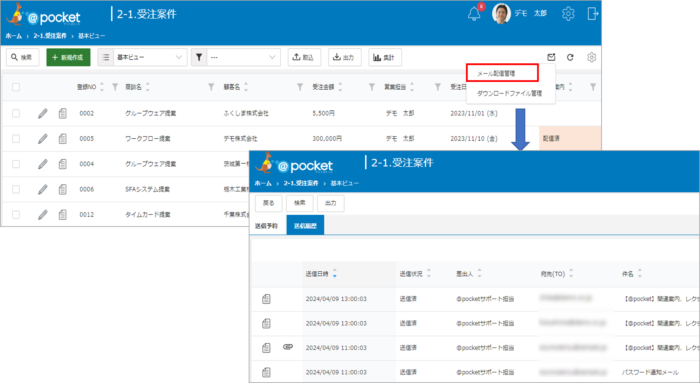Image resolution: width=700 pixels, height=383 pixels.
Task: Open detail document icon for 0004
Action: [62, 164]
